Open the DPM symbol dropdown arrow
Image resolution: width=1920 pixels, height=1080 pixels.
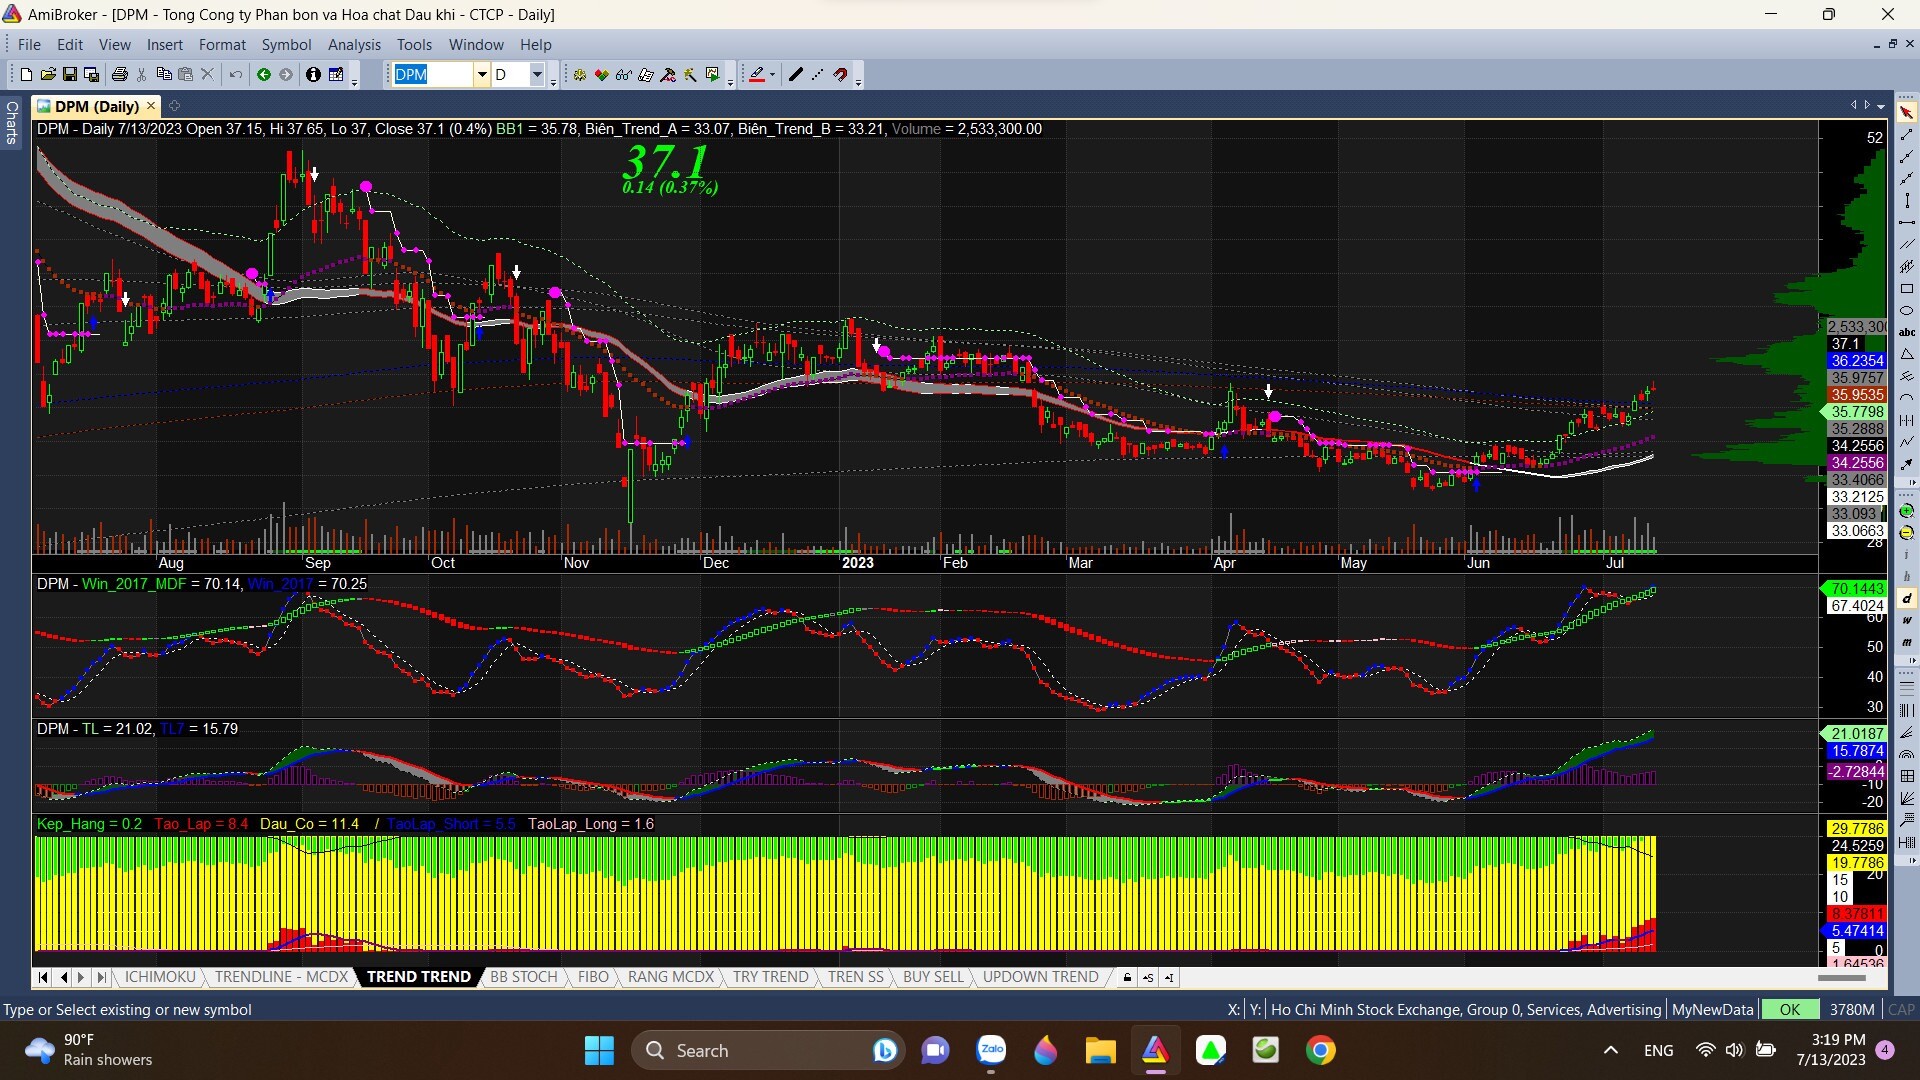point(482,74)
